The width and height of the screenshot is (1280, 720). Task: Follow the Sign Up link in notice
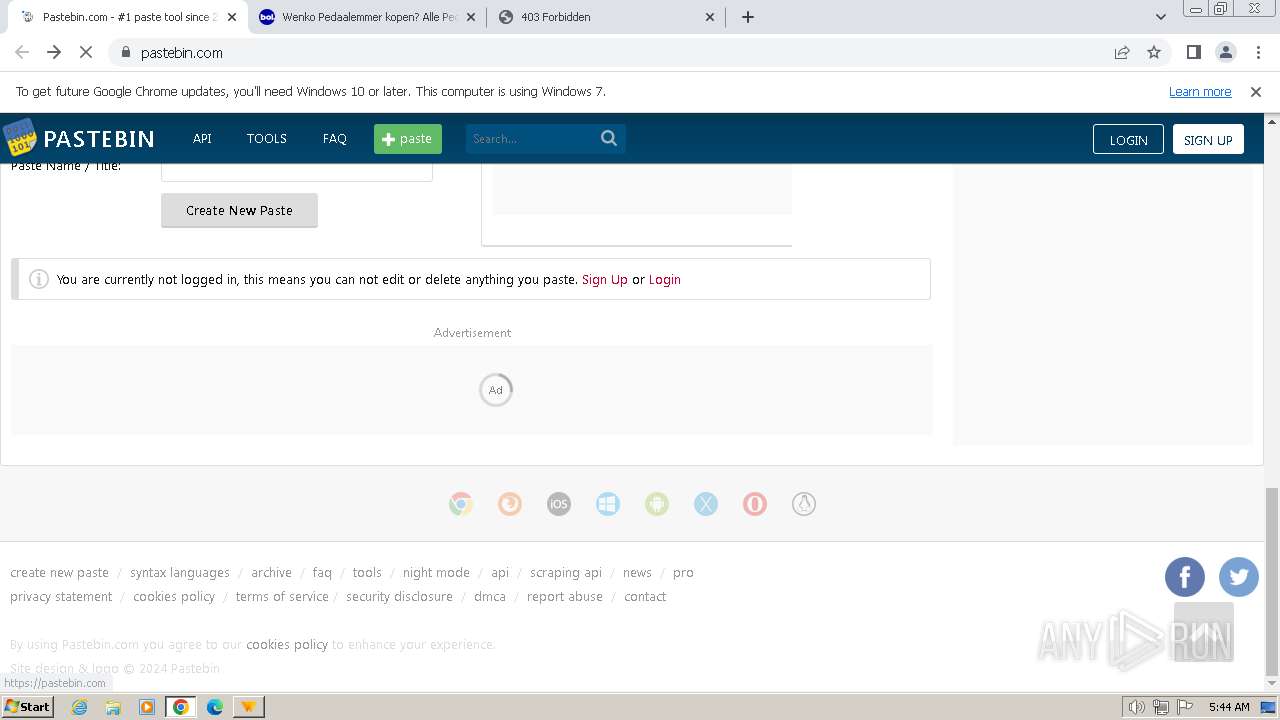pyautogui.click(x=605, y=279)
